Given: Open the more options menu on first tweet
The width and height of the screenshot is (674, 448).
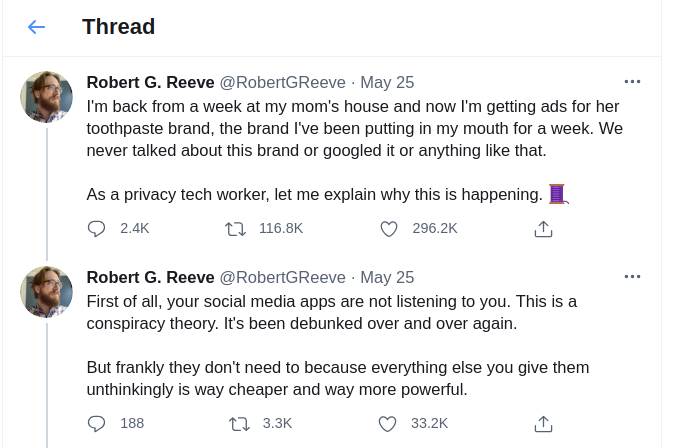Looking at the screenshot, I should [632, 81].
